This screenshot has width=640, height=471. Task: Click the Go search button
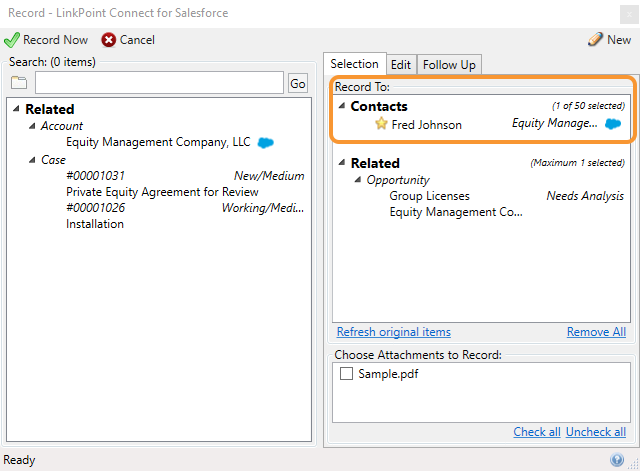298,83
